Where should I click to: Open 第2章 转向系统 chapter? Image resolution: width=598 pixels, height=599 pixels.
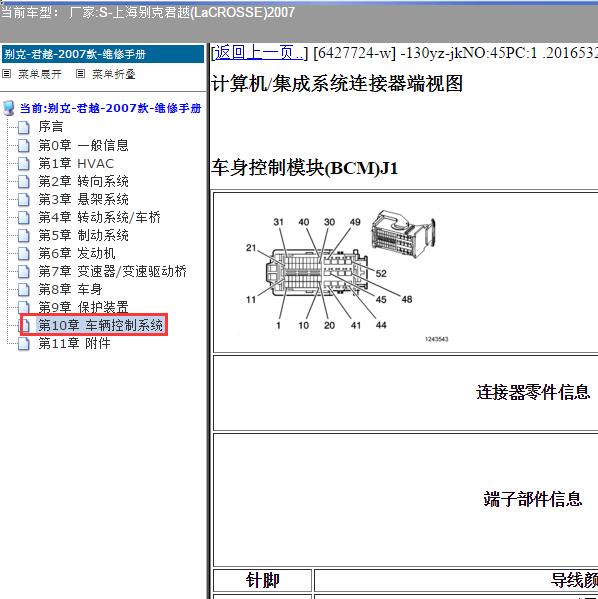tap(83, 181)
